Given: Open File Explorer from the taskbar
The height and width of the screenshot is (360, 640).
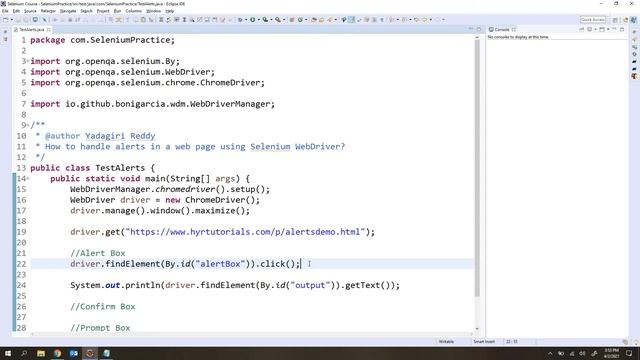Looking at the screenshot, I should coord(41,353).
